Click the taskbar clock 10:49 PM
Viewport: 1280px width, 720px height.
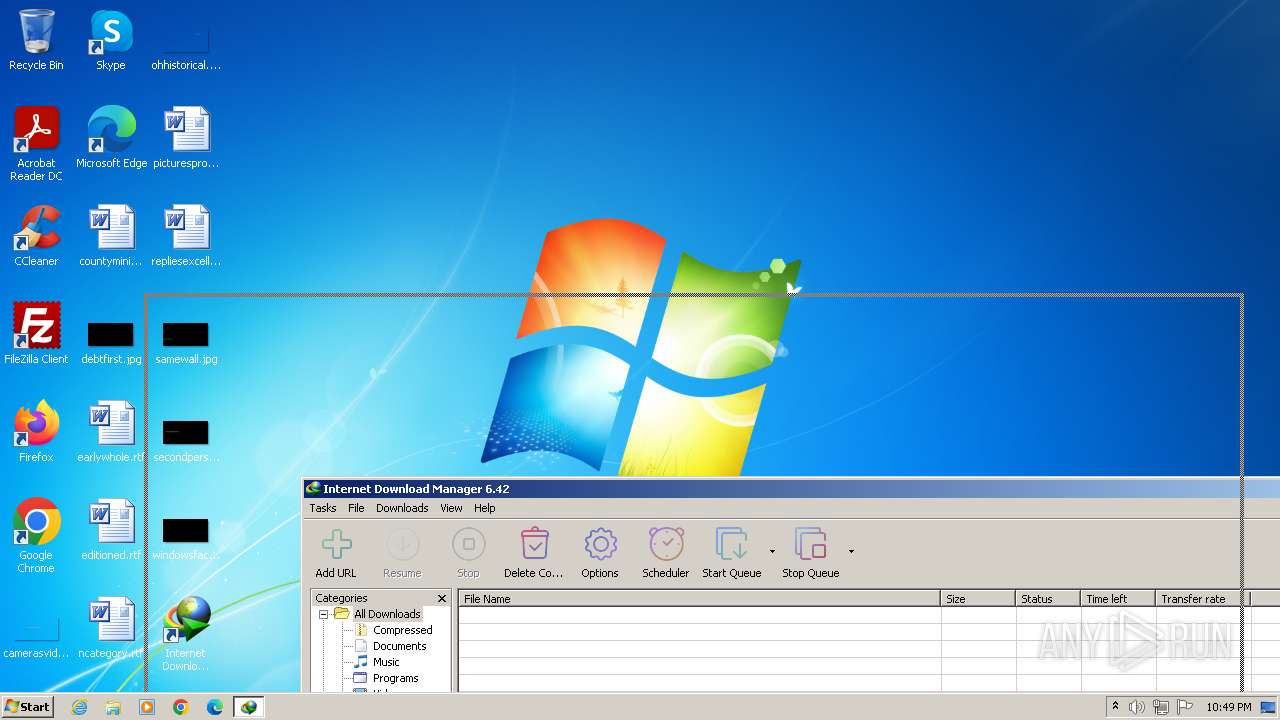click(x=1229, y=707)
